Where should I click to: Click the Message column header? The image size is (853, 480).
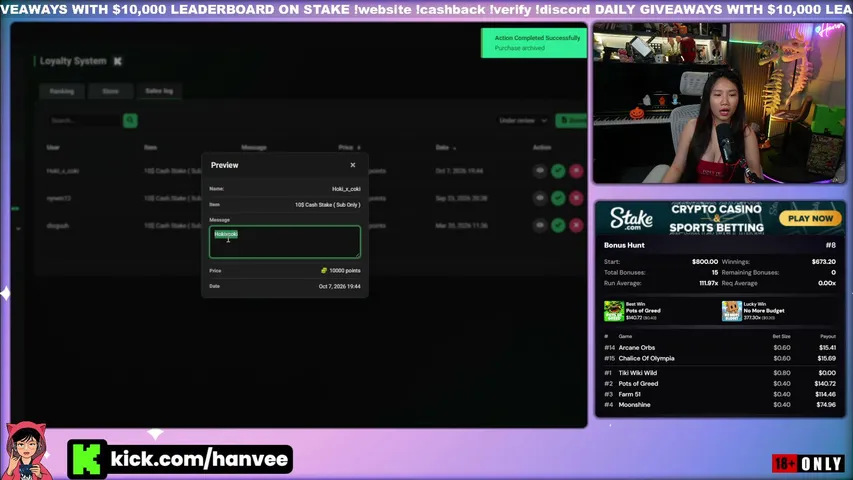(254, 147)
